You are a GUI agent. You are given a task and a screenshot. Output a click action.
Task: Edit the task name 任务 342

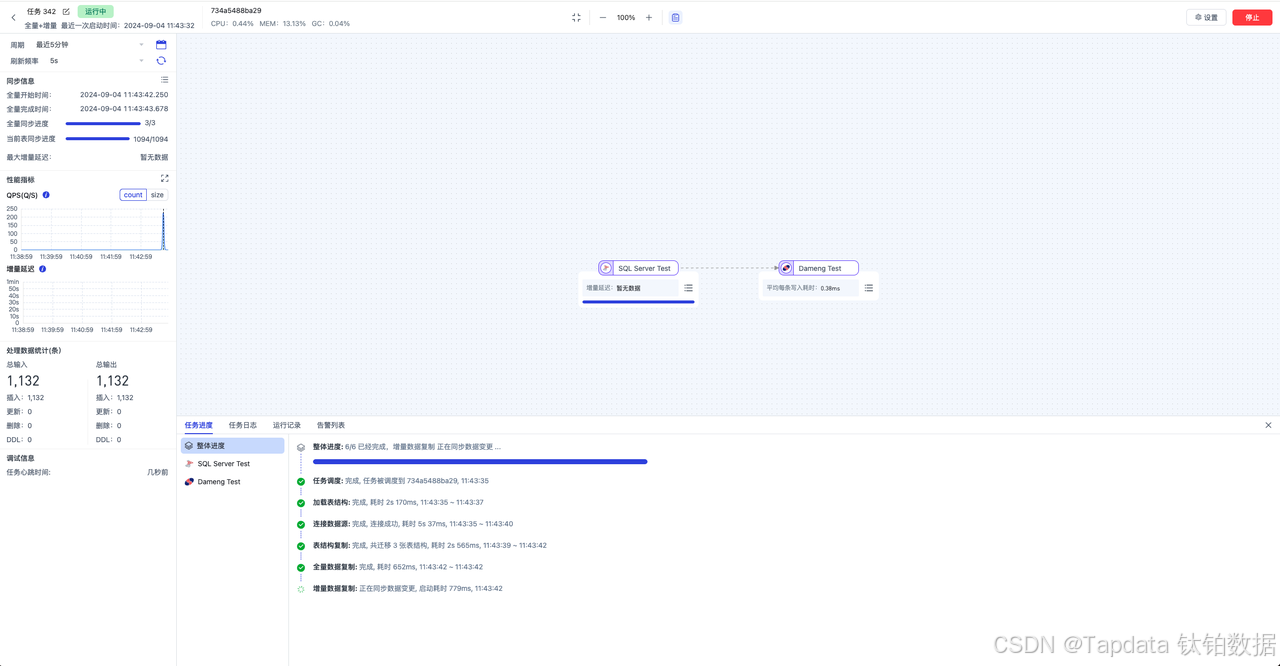coord(66,12)
